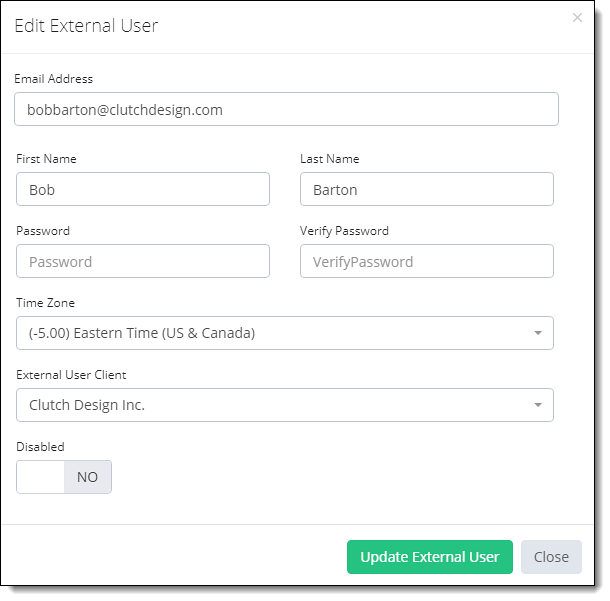Toggle the Disabled switch
Image resolution: width=610 pixels, height=601 pixels.
point(64,477)
